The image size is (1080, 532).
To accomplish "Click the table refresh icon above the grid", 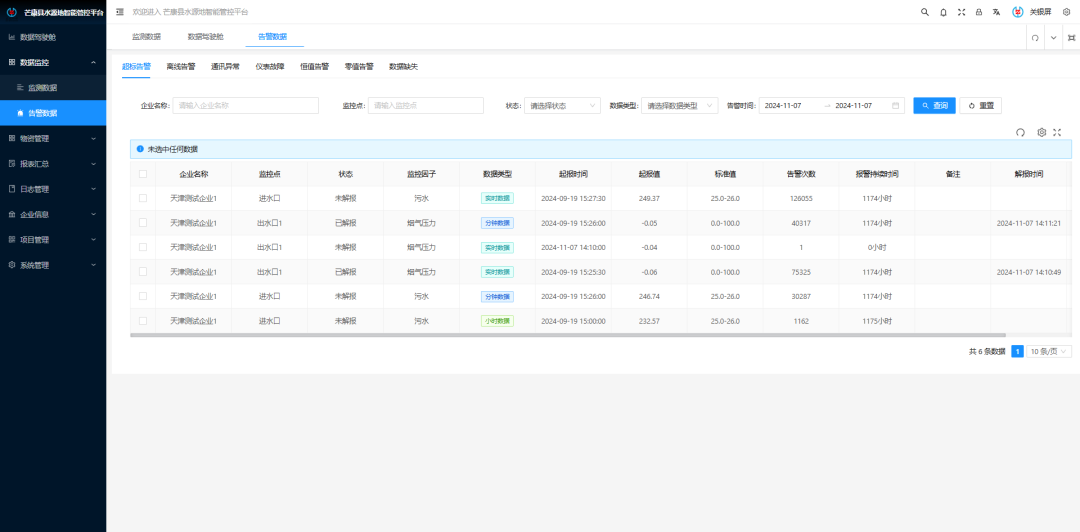I will 1020,132.
